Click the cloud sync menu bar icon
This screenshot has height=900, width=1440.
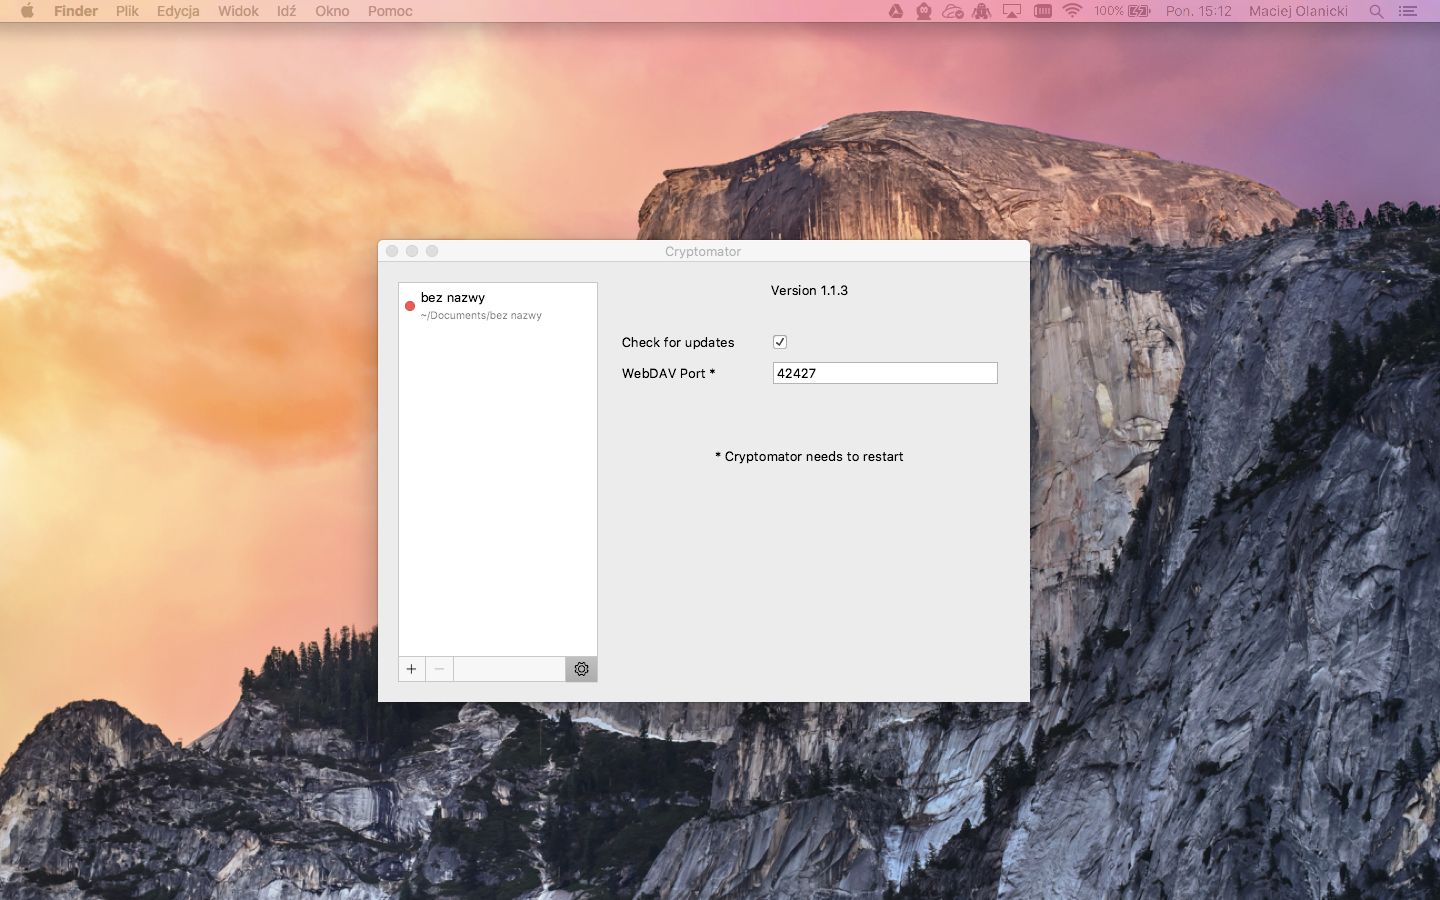(953, 11)
